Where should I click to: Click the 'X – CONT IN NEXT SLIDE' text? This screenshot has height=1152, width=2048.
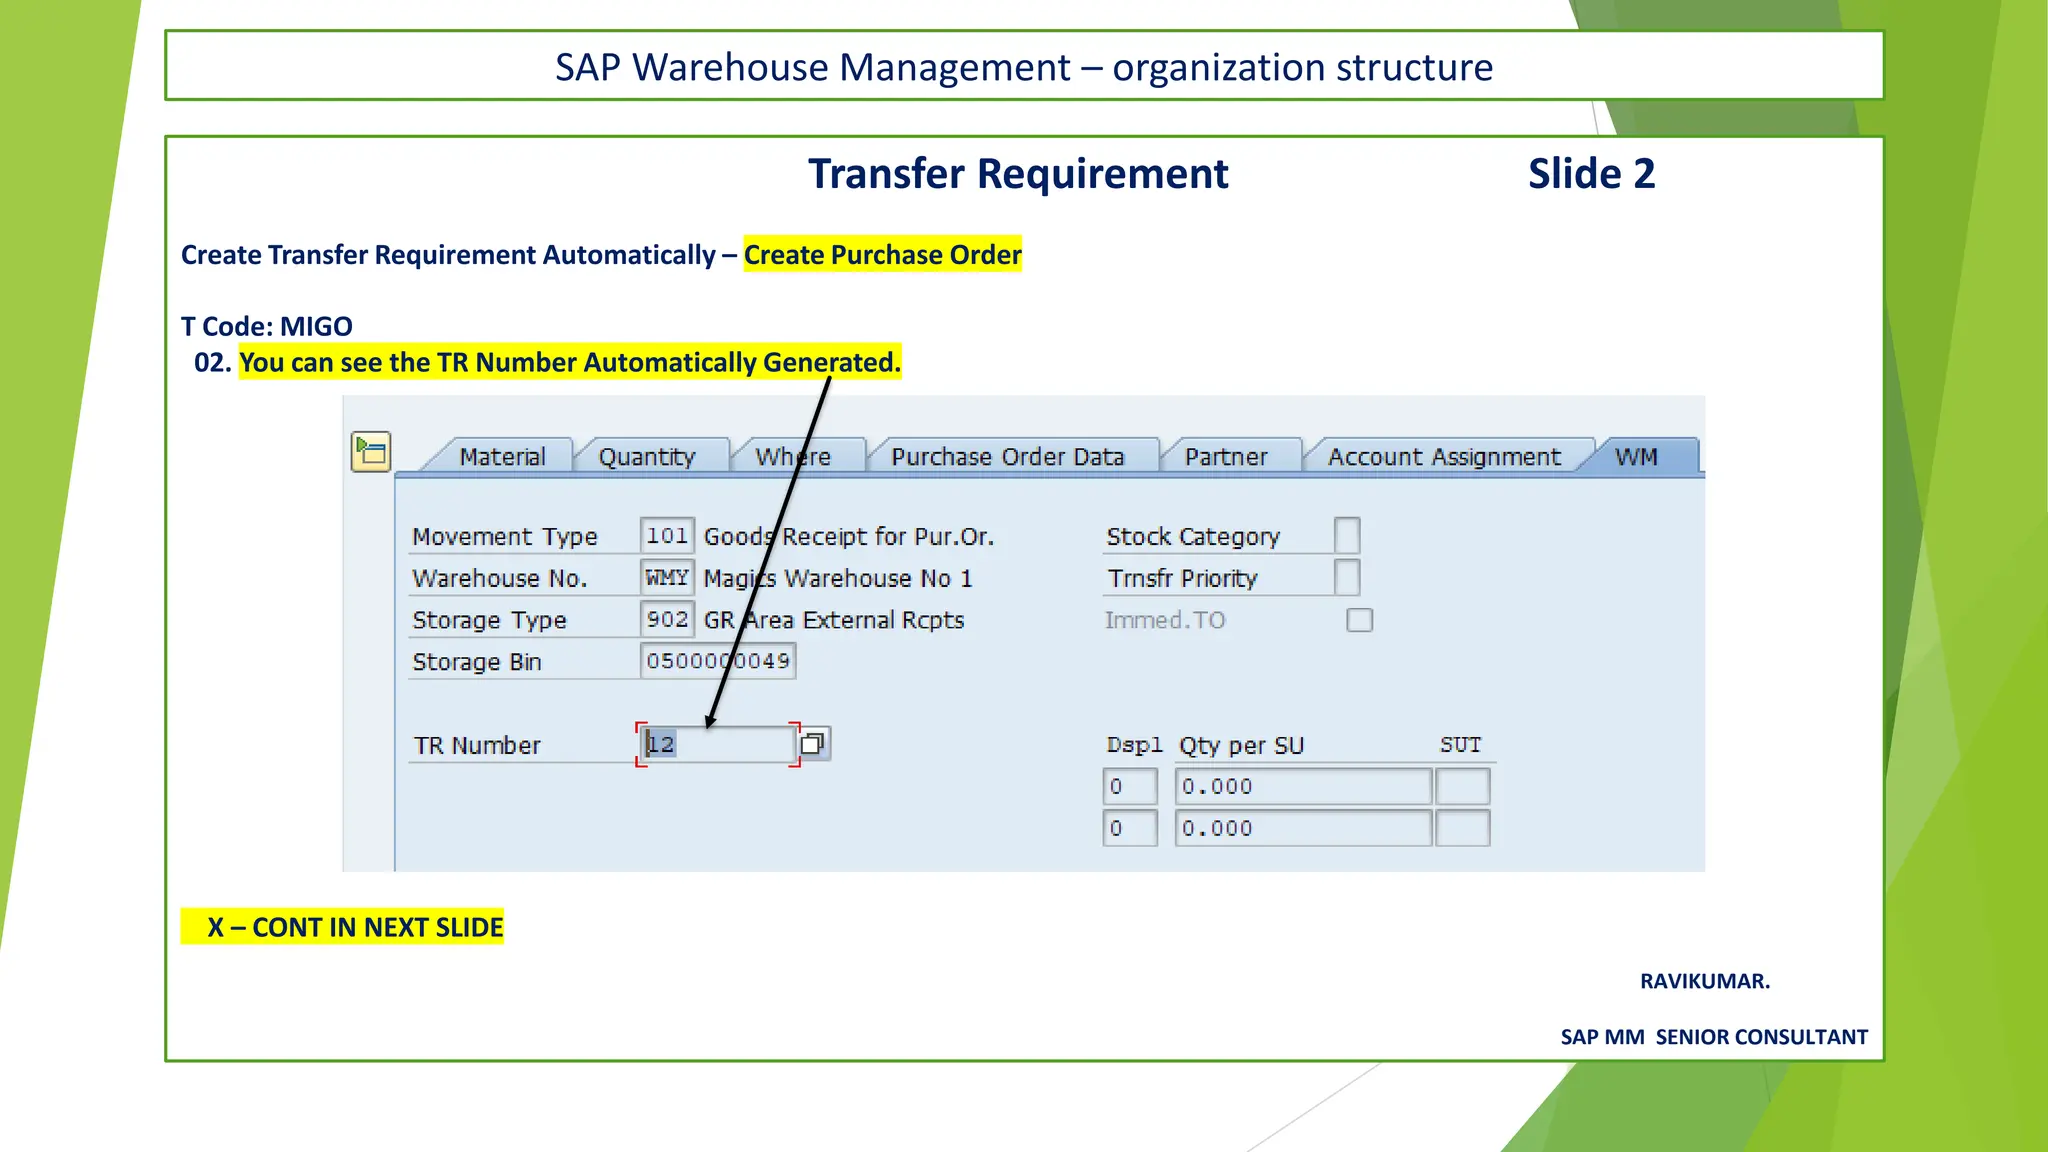pyautogui.click(x=355, y=927)
